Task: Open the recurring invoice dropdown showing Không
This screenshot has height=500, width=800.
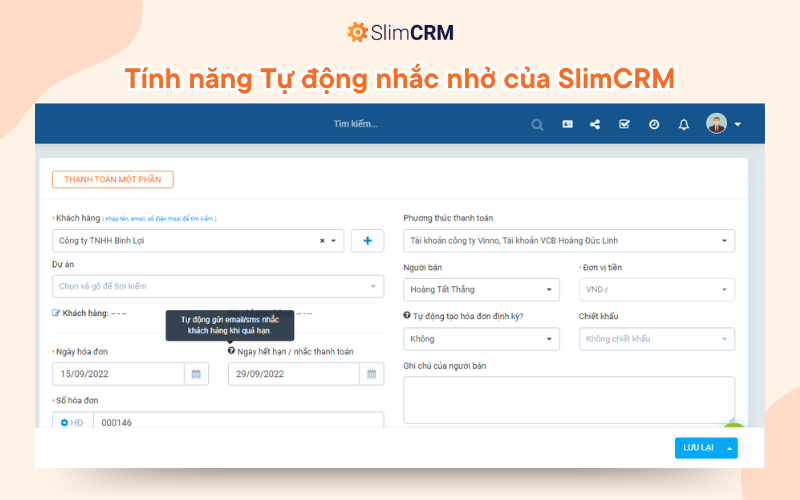Action: [x=481, y=339]
